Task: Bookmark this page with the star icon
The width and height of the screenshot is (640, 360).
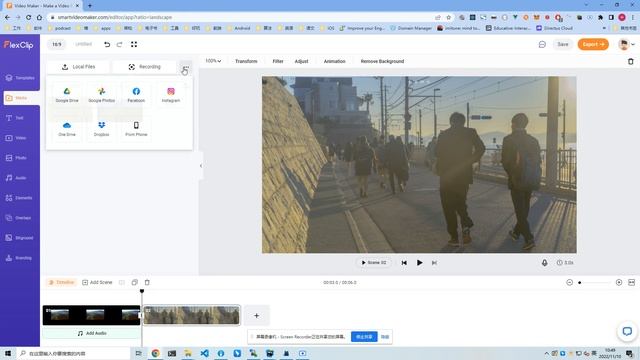Action: 449,18
